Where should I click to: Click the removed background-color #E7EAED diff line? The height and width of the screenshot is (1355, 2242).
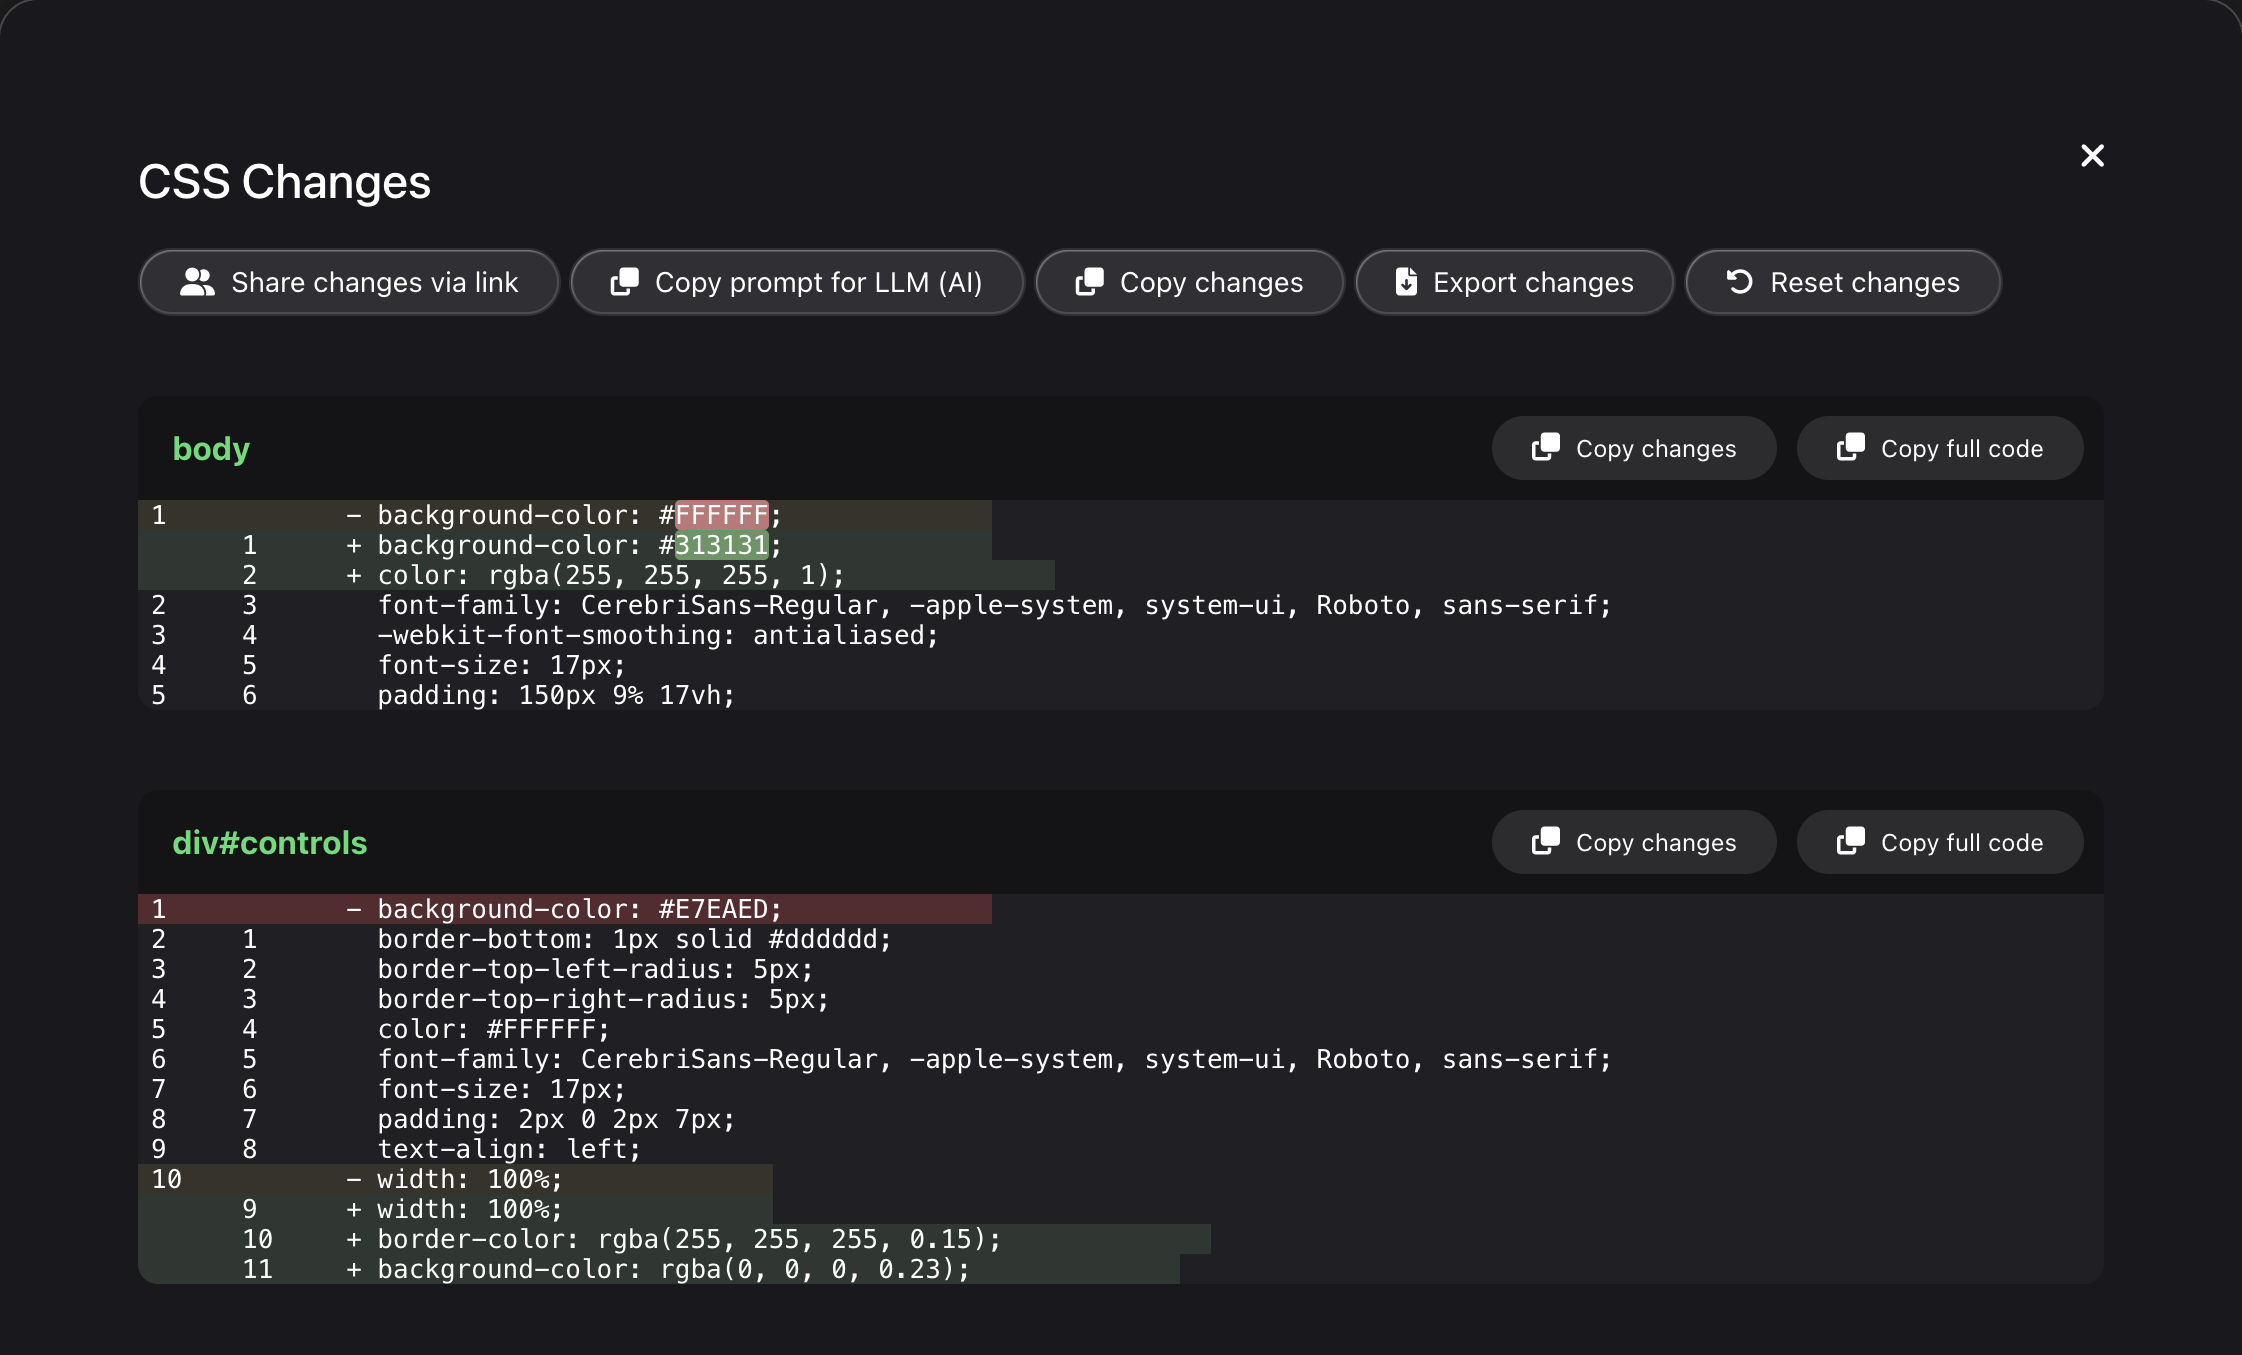coord(578,909)
